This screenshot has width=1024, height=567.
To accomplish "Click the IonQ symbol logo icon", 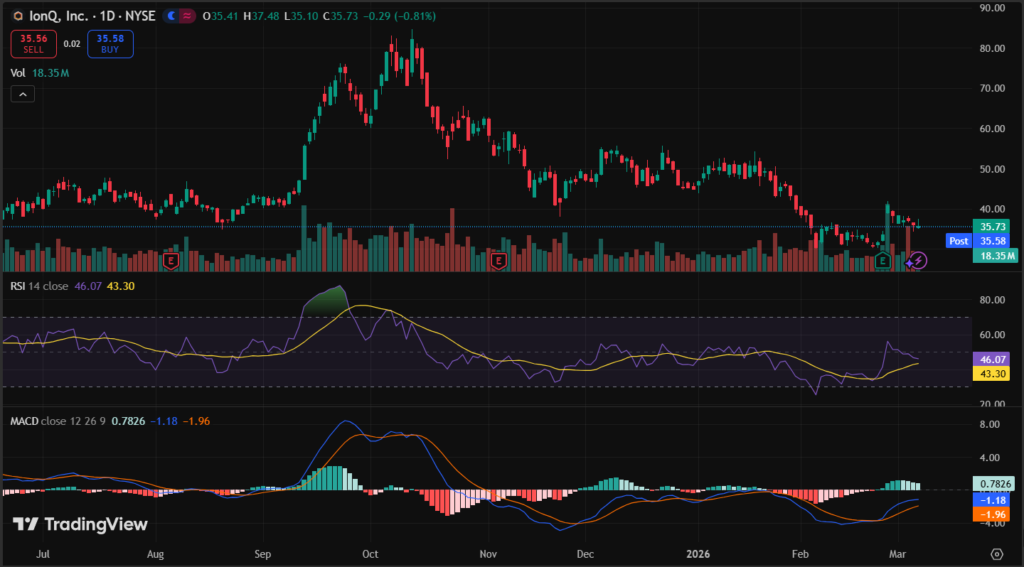I will tap(16, 16).
